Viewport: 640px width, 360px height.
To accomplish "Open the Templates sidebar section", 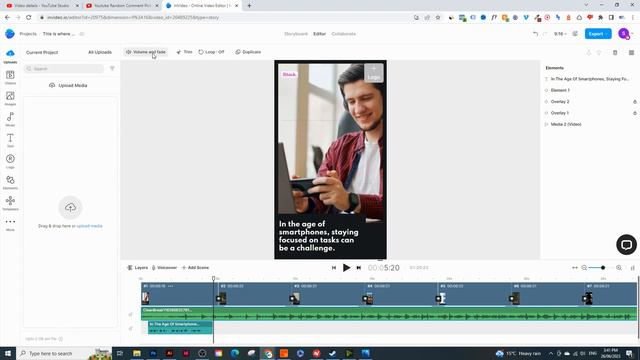I will (x=10, y=203).
